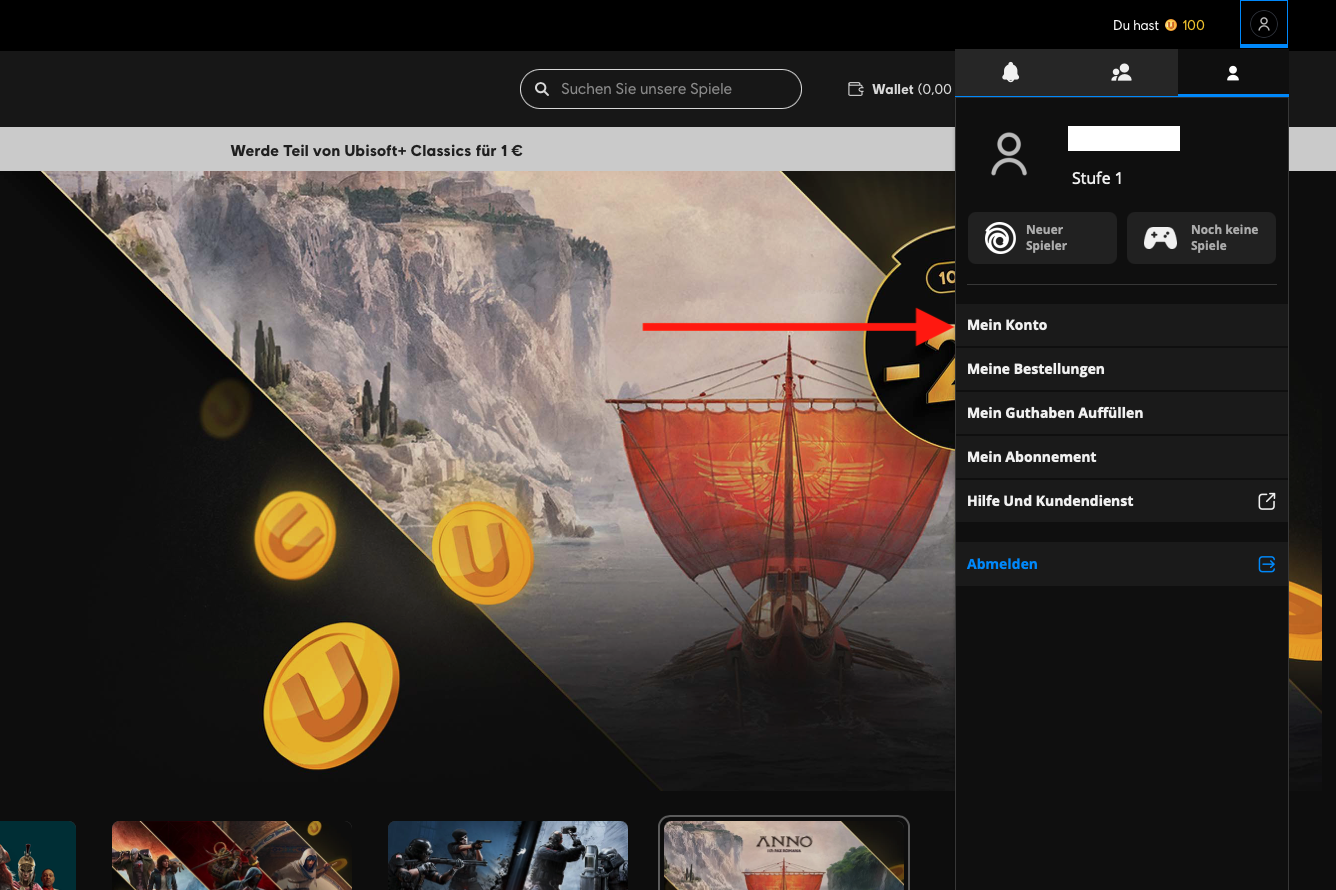
Task: Select Mein Guthaben Auffüllen
Action: click(x=1122, y=413)
